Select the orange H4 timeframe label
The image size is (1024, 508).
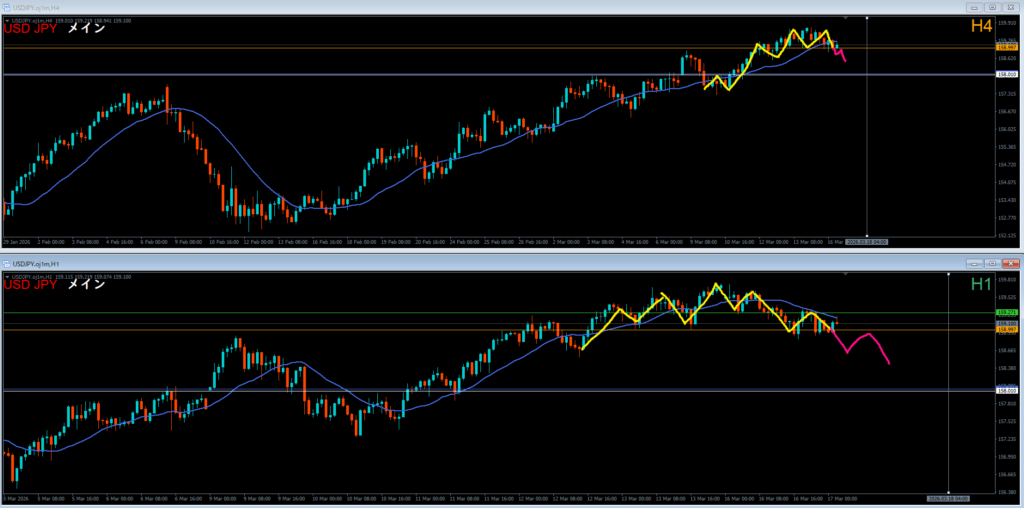(x=981, y=27)
